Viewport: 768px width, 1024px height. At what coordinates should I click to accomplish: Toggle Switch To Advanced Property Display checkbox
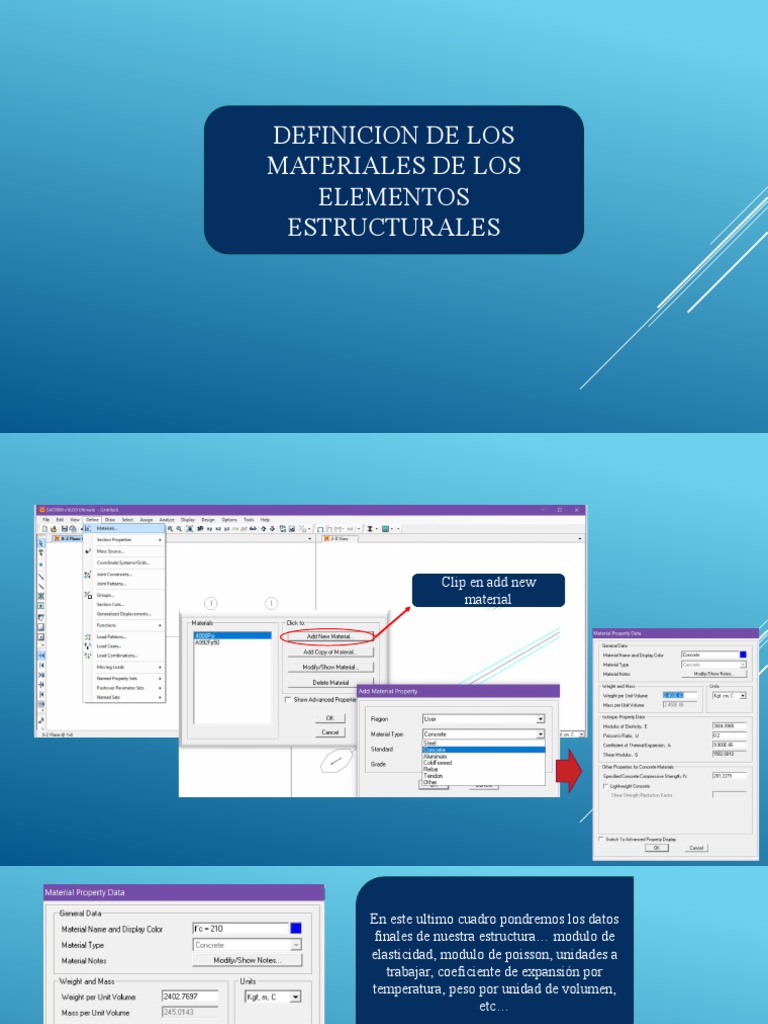point(601,839)
